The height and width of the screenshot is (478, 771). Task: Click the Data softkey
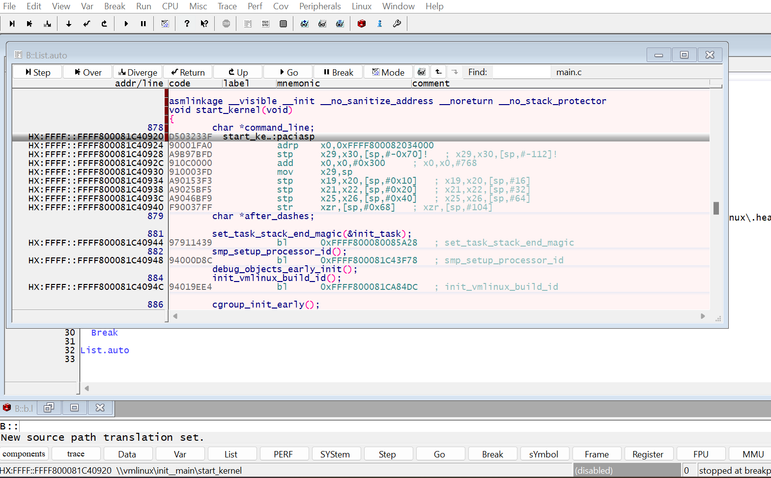[127, 454]
